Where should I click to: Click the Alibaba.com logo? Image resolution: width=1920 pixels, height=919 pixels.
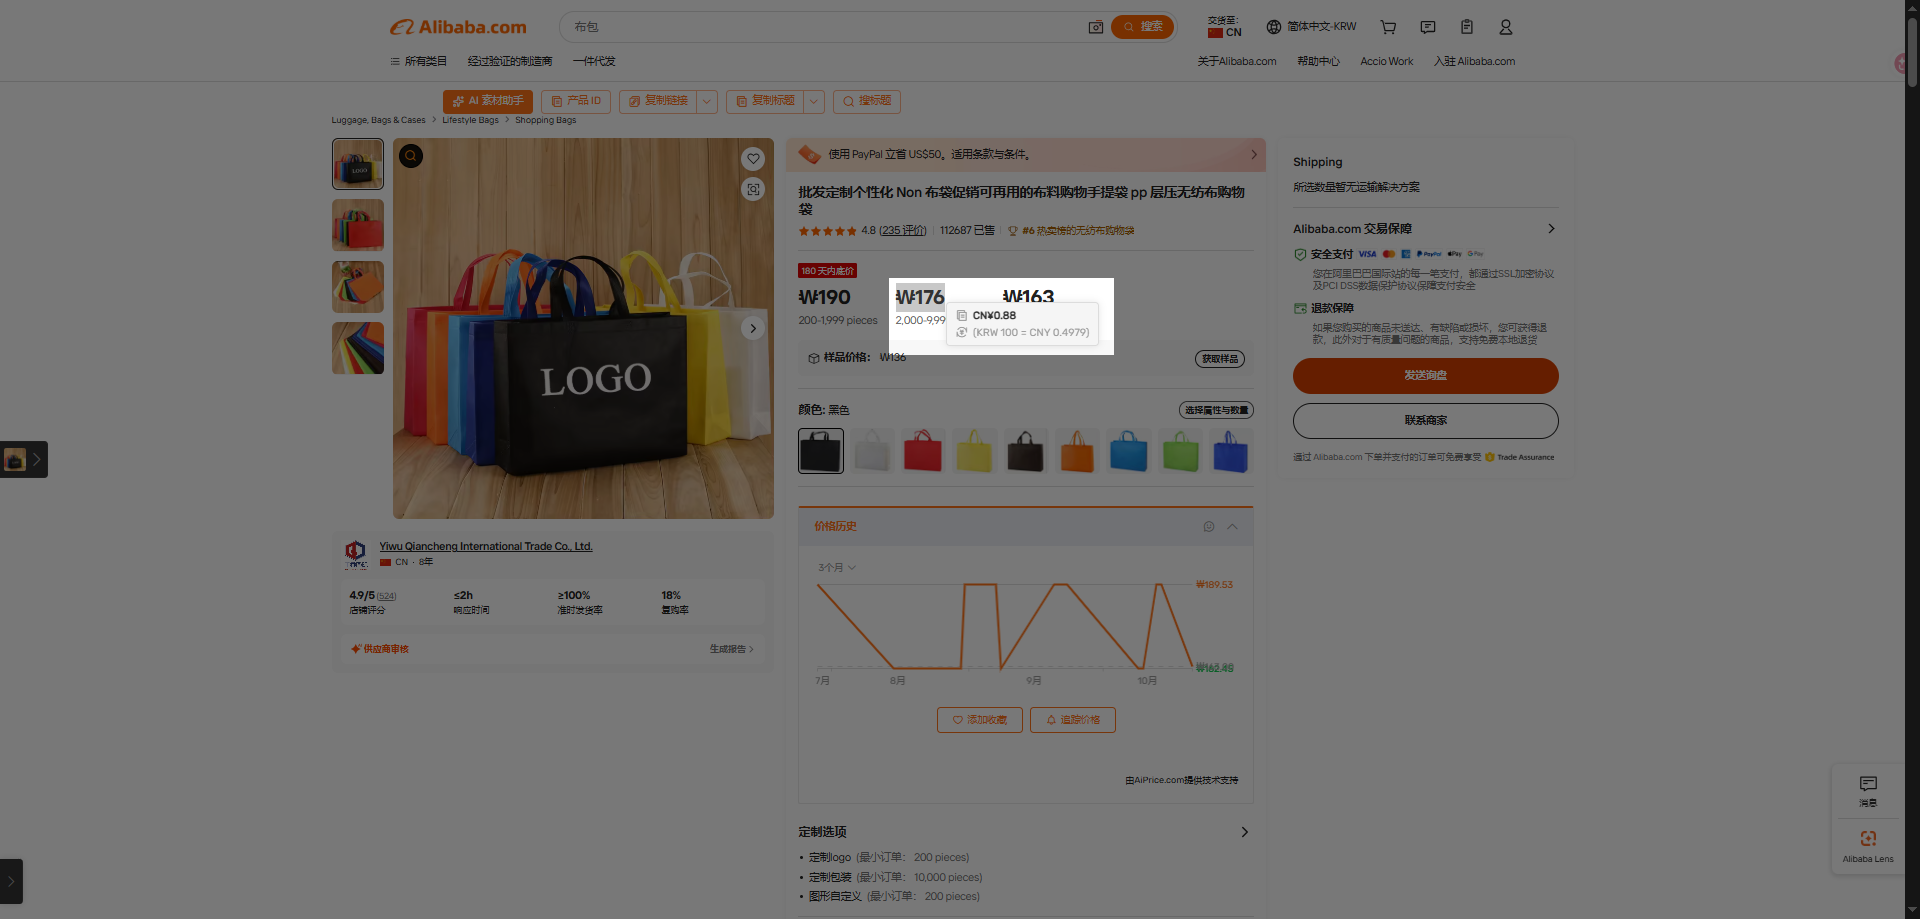tap(458, 27)
